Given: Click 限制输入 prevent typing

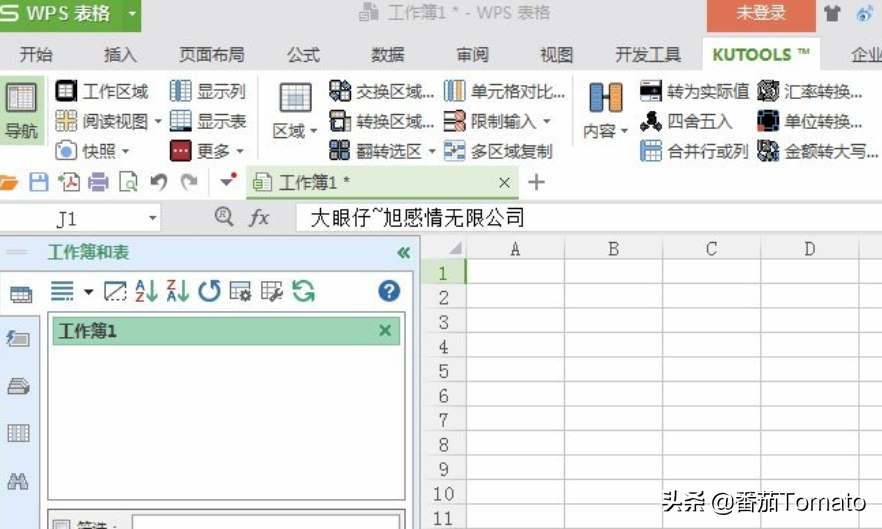Looking at the screenshot, I should (x=490, y=121).
